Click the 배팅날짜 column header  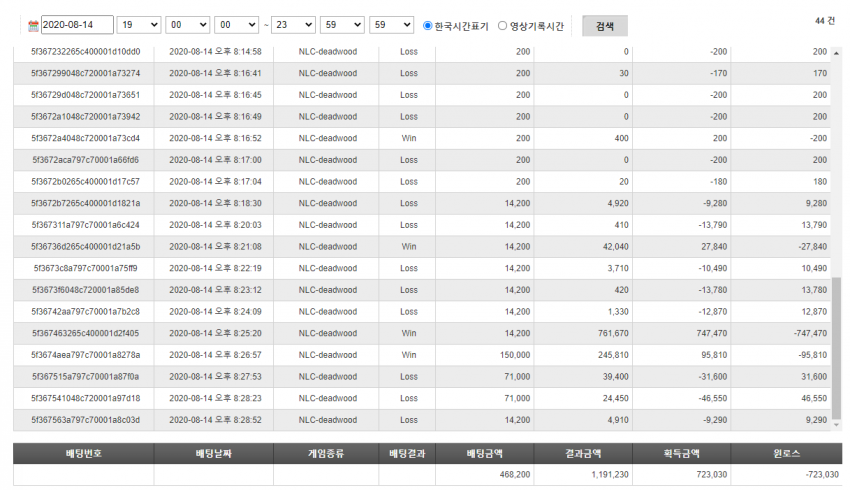pos(214,453)
